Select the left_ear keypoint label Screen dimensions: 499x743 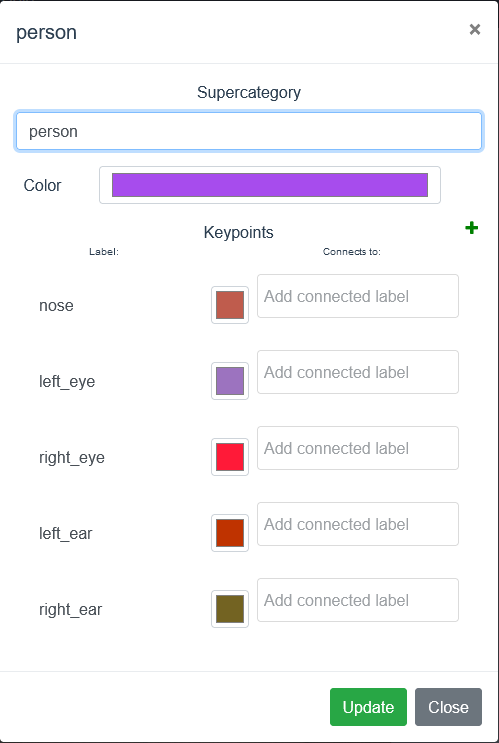point(65,534)
